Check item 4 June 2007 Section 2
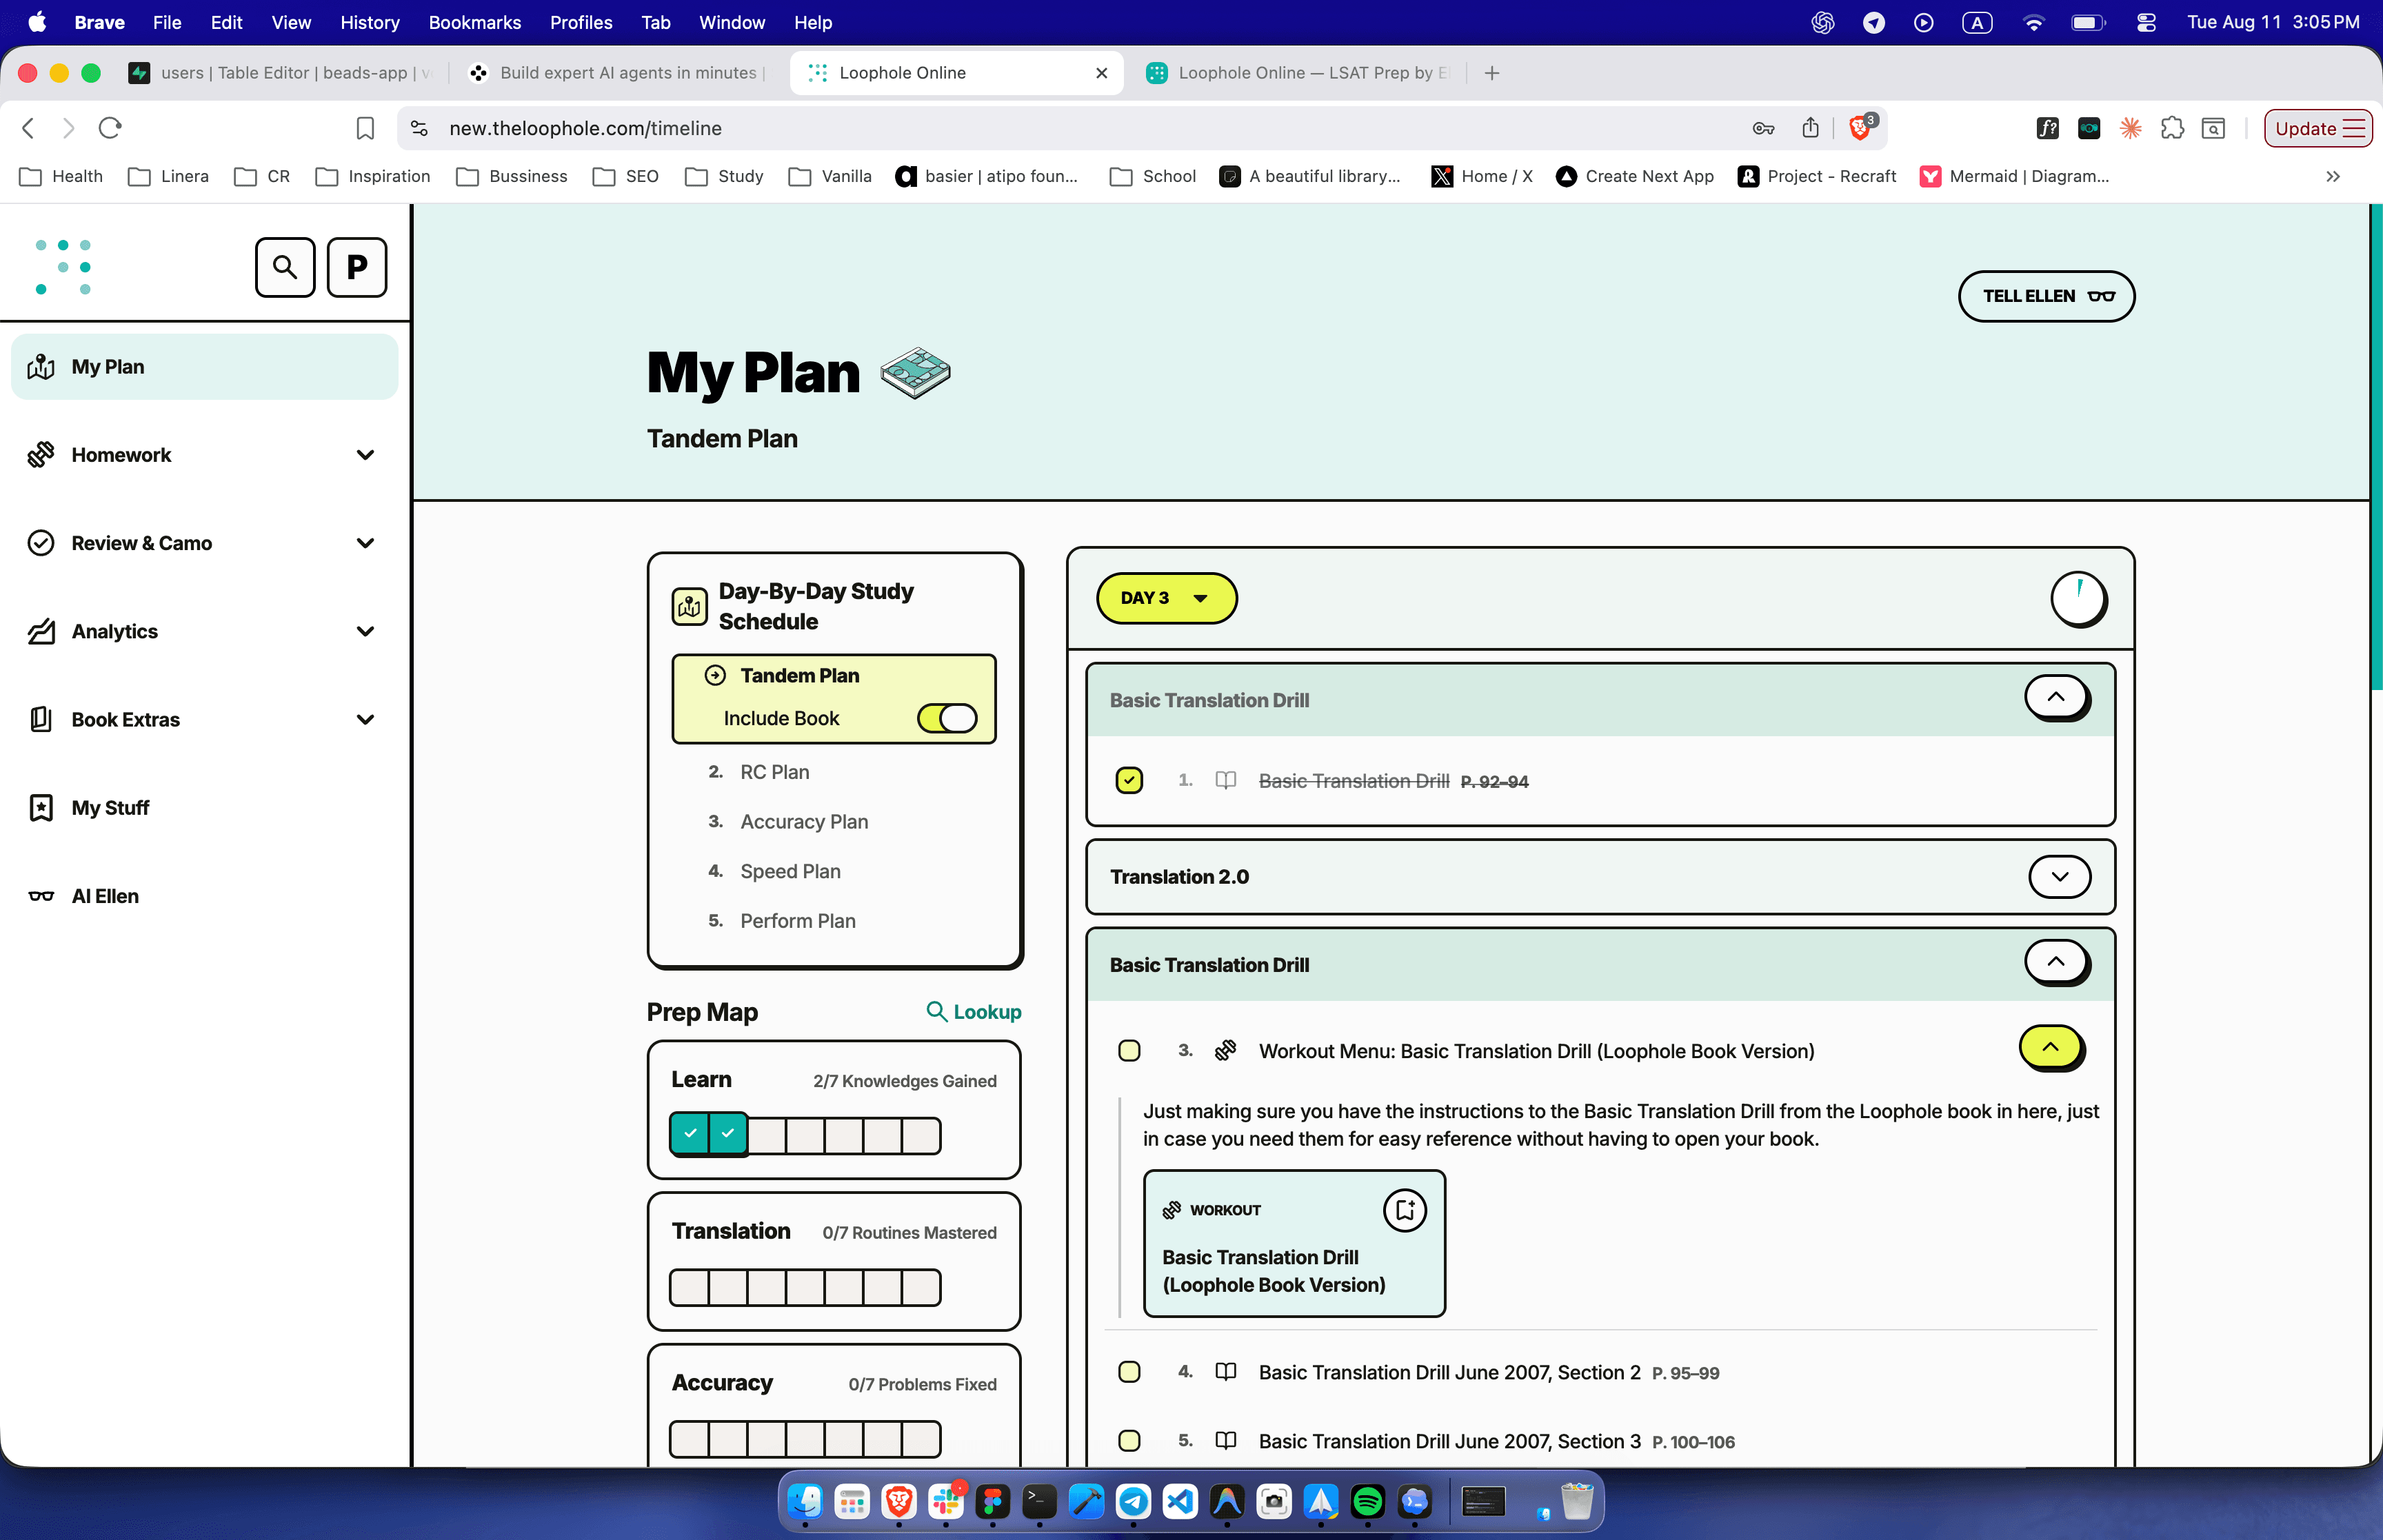The height and width of the screenshot is (1540, 2383). pos(1129,1372)
